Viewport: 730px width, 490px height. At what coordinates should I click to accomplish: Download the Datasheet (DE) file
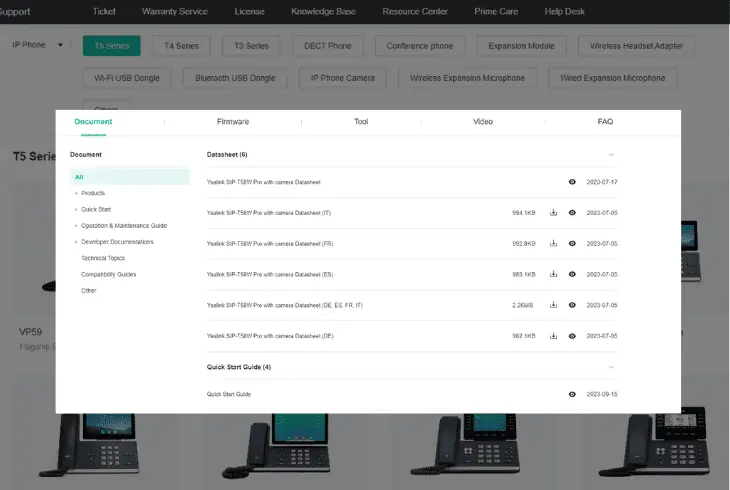tap(553, 335)
